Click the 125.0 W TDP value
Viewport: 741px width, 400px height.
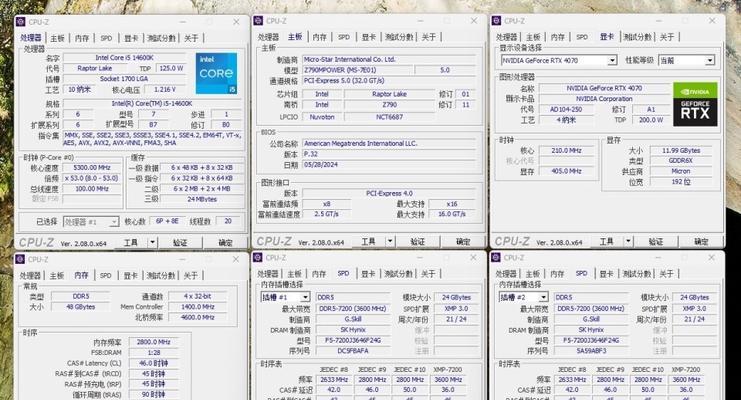pyautogui.click(x=171, y=69)
